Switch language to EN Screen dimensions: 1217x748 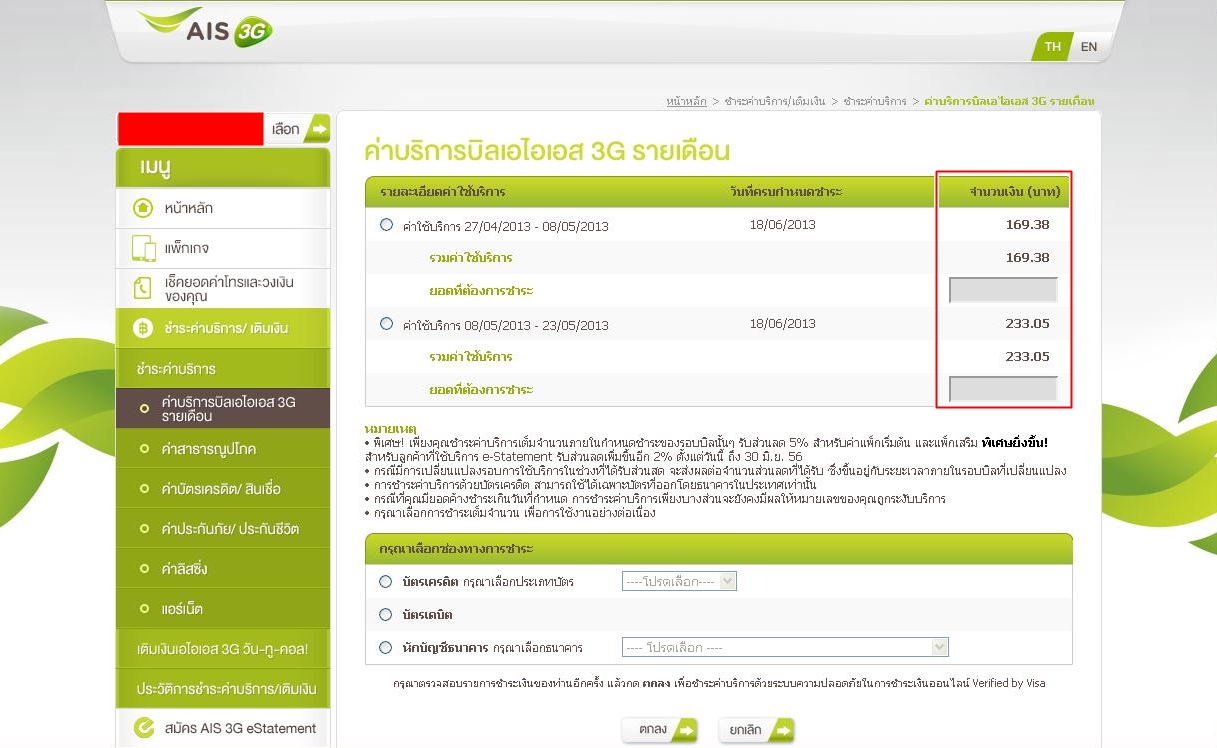[x=1089, y=46]
